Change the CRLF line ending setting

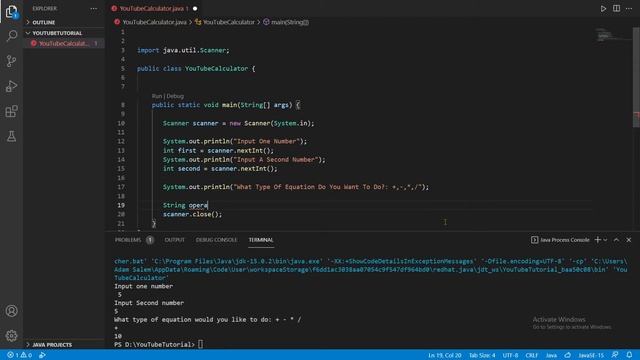pyautogui.click(x=531, y=355)
